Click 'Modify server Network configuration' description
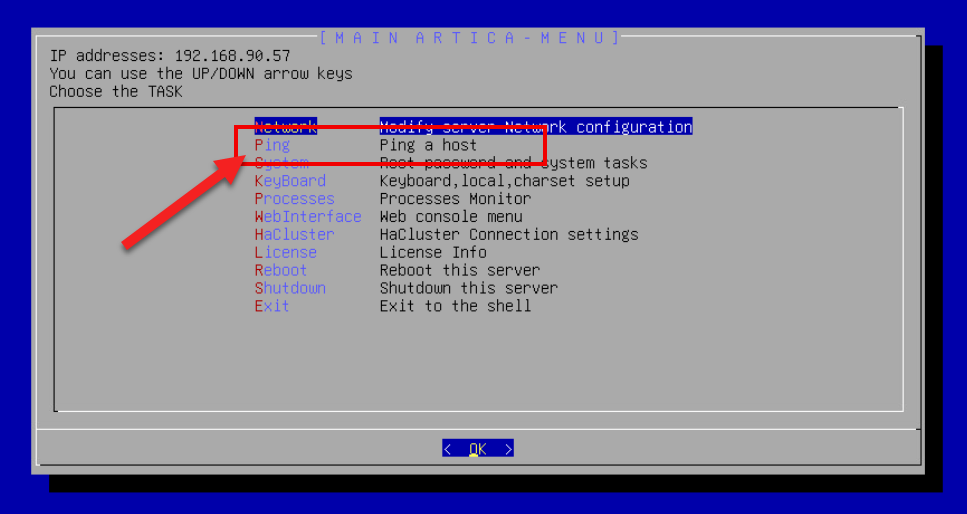 pyautogui.click(x=535, y=127)
